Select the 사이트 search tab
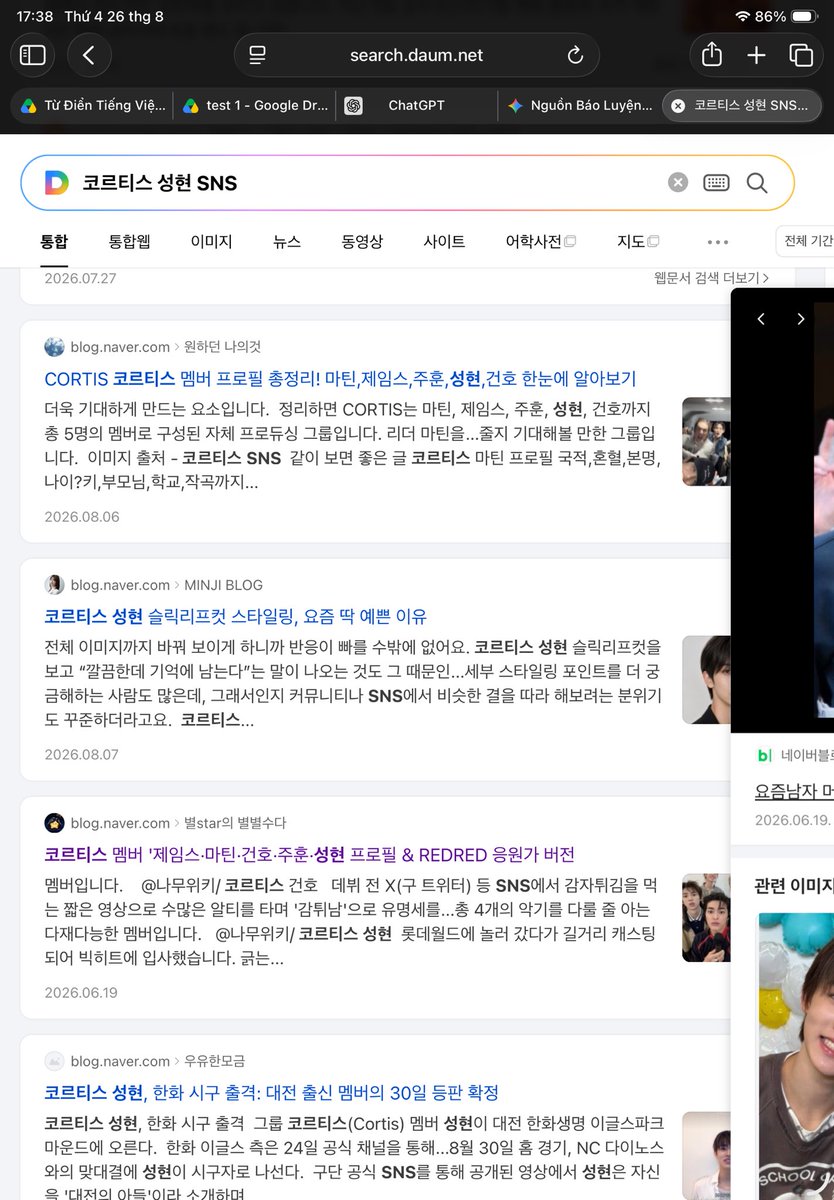This screenshot has width=834, height=1200. 444,241
